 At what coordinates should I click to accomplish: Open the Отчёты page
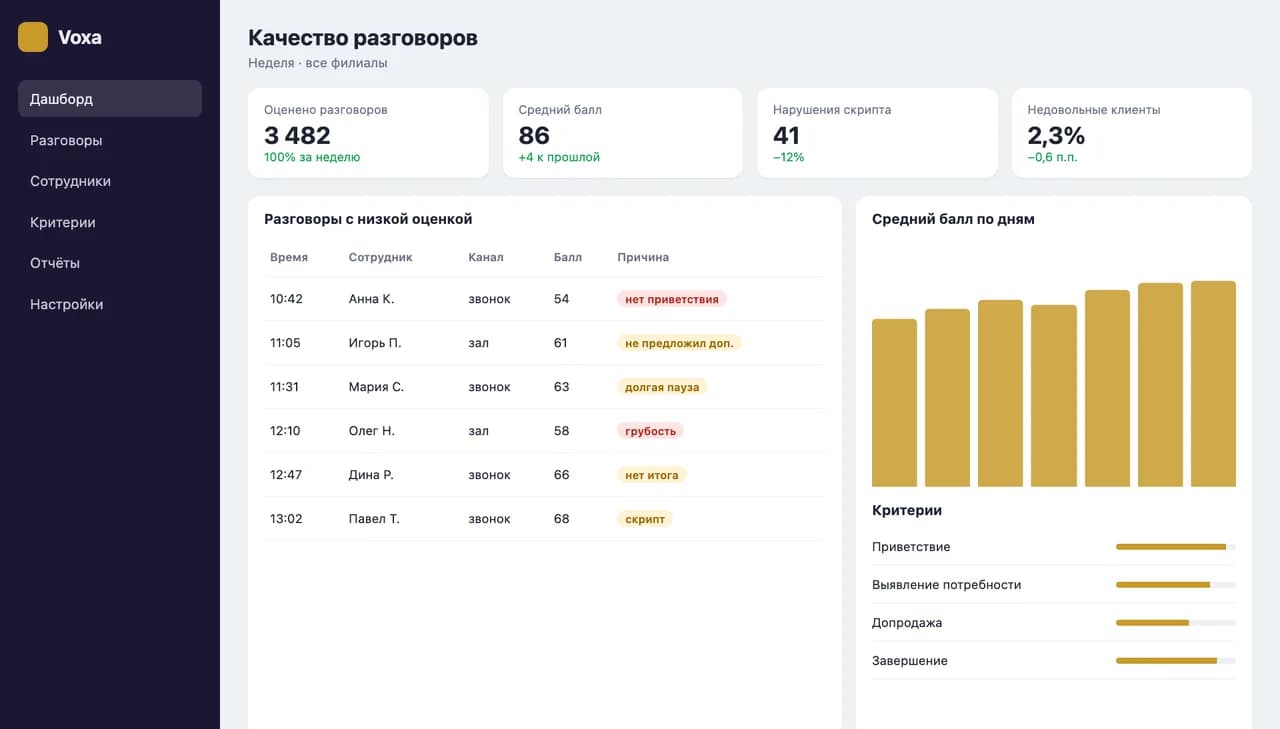[x=110, y=263]
